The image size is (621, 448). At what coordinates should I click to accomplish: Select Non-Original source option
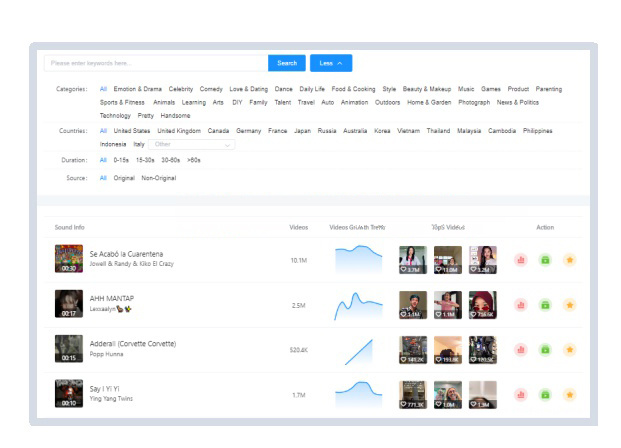point(158,178)
